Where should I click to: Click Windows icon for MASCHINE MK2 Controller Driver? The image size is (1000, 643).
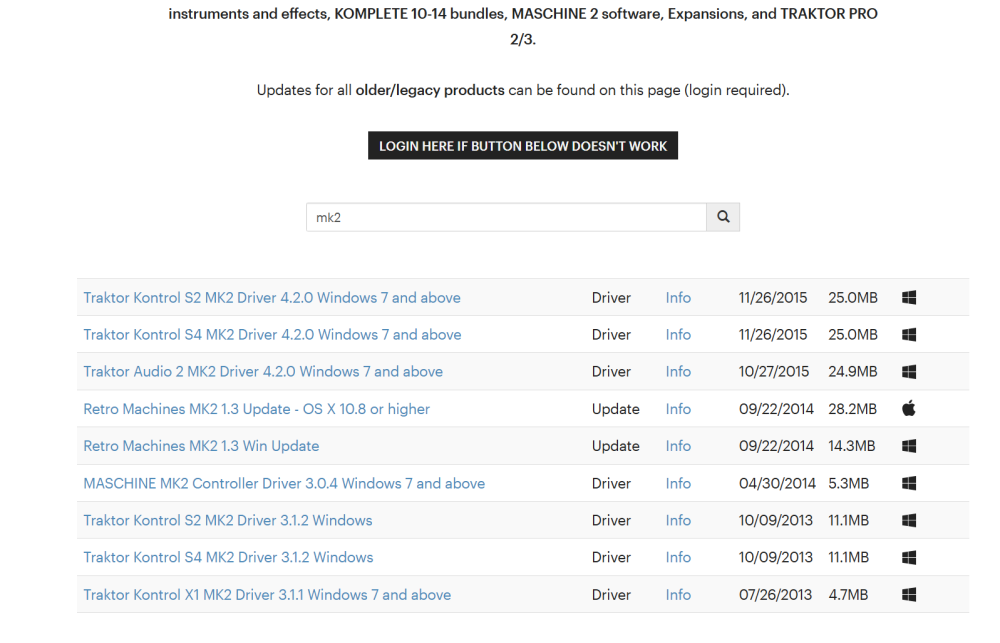click(909, 483)
